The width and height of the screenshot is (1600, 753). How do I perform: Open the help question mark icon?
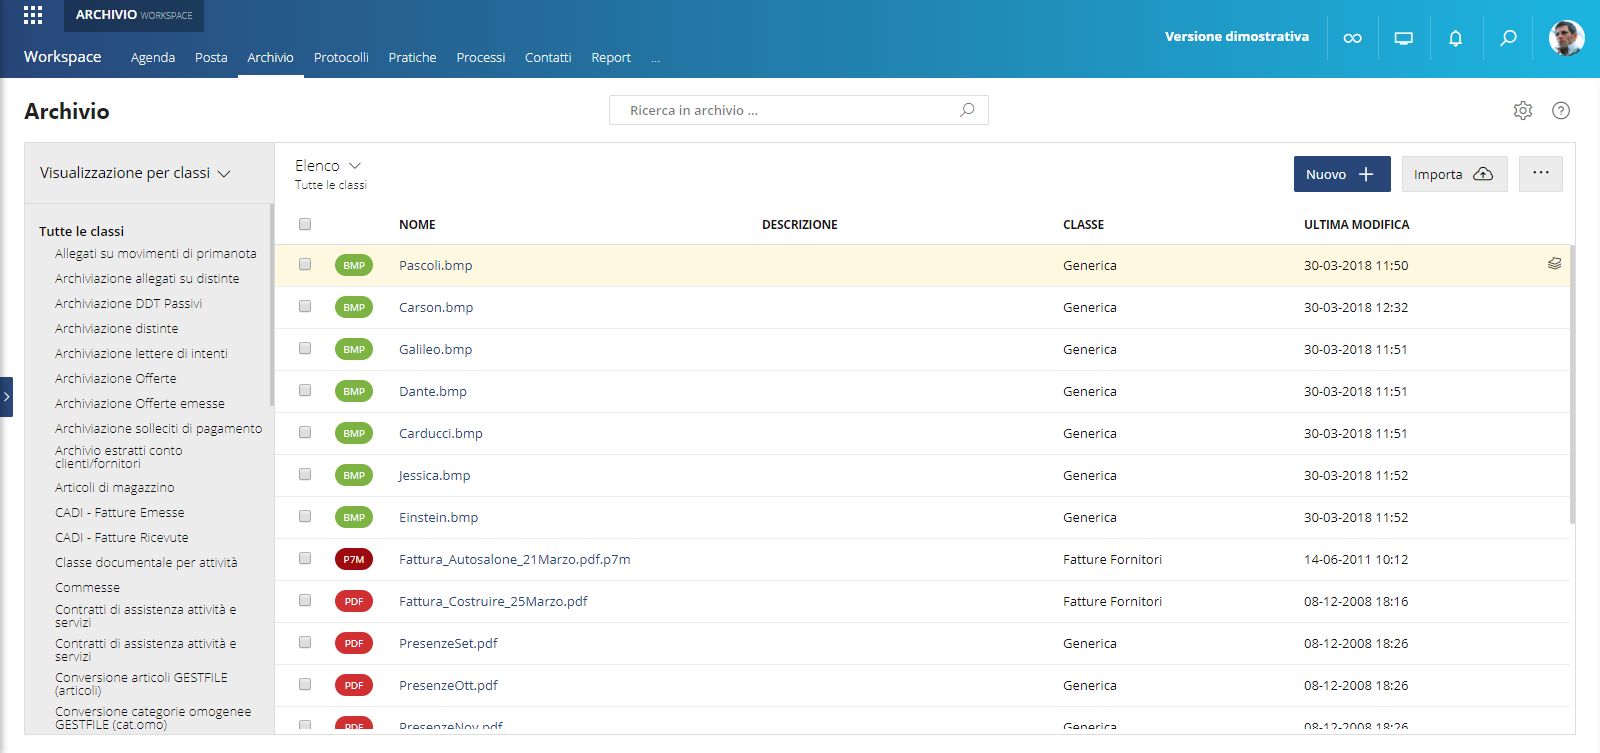1561,111
